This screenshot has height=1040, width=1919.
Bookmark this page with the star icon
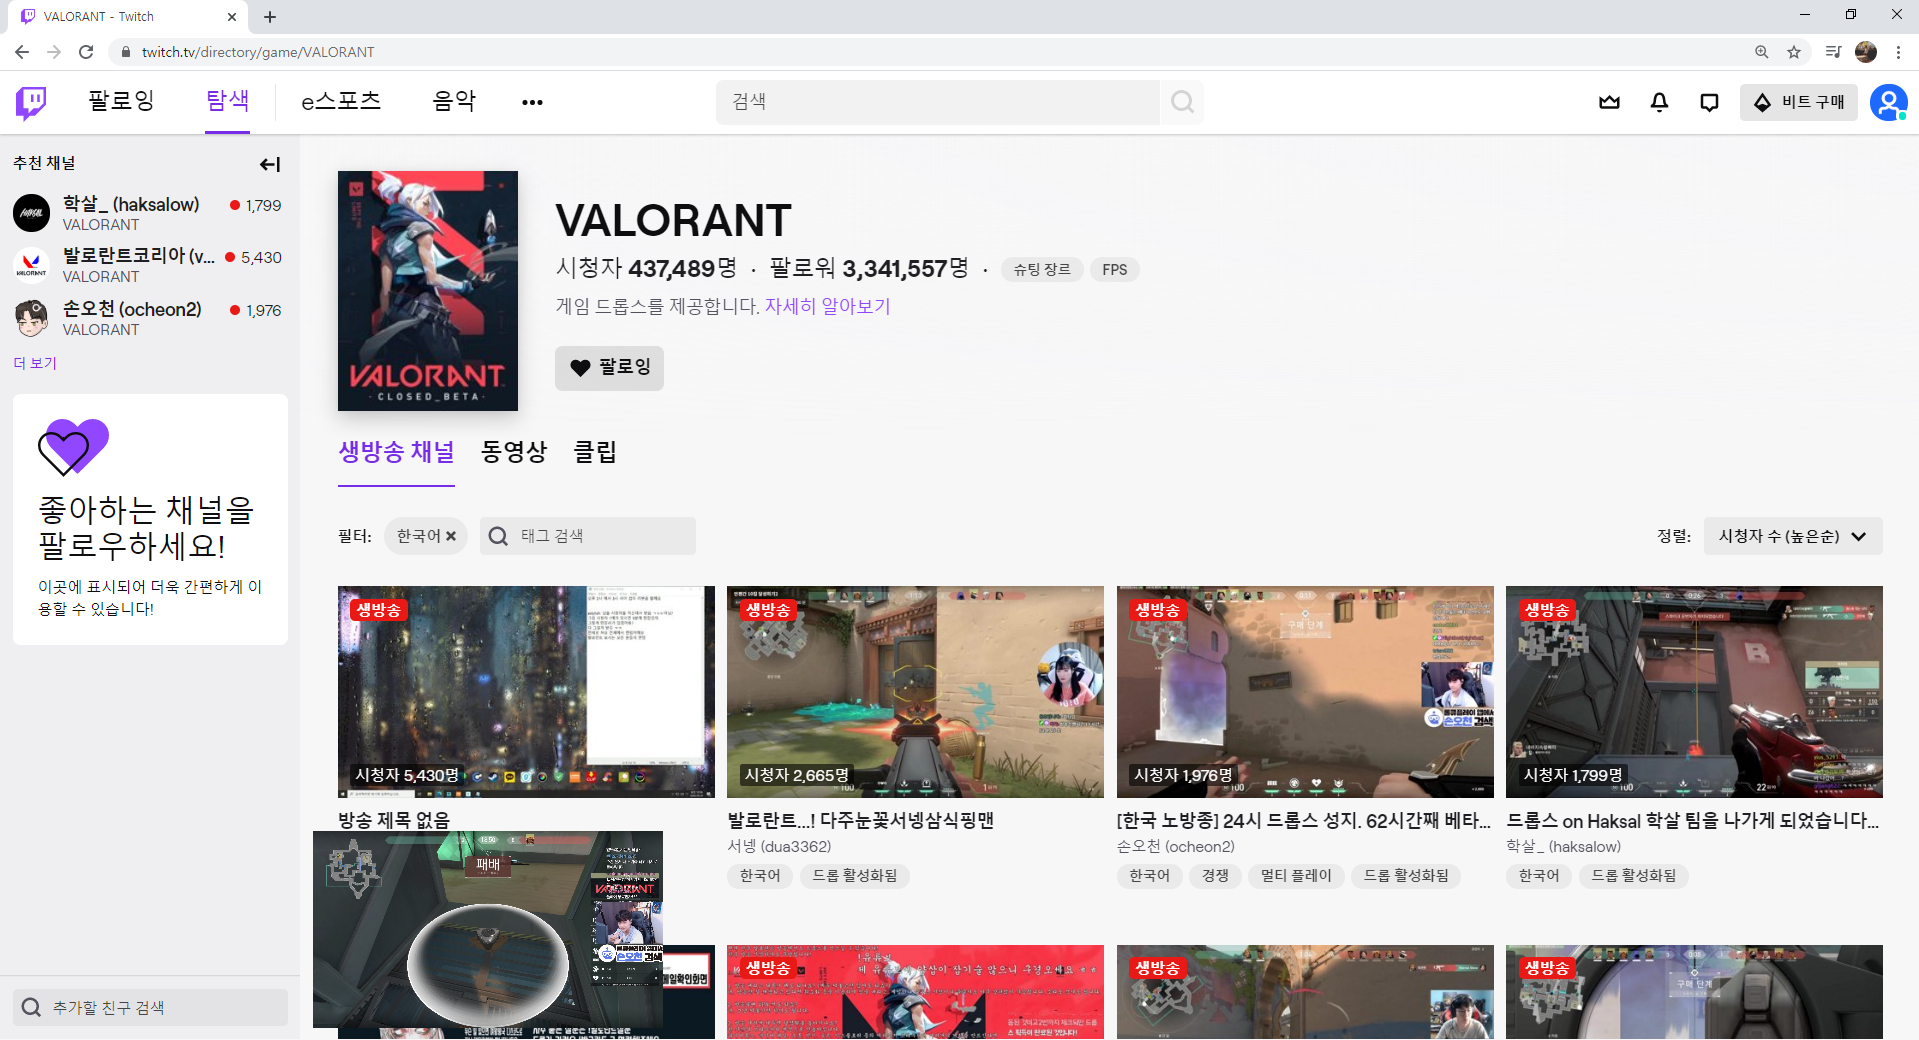click(1794, 52)
